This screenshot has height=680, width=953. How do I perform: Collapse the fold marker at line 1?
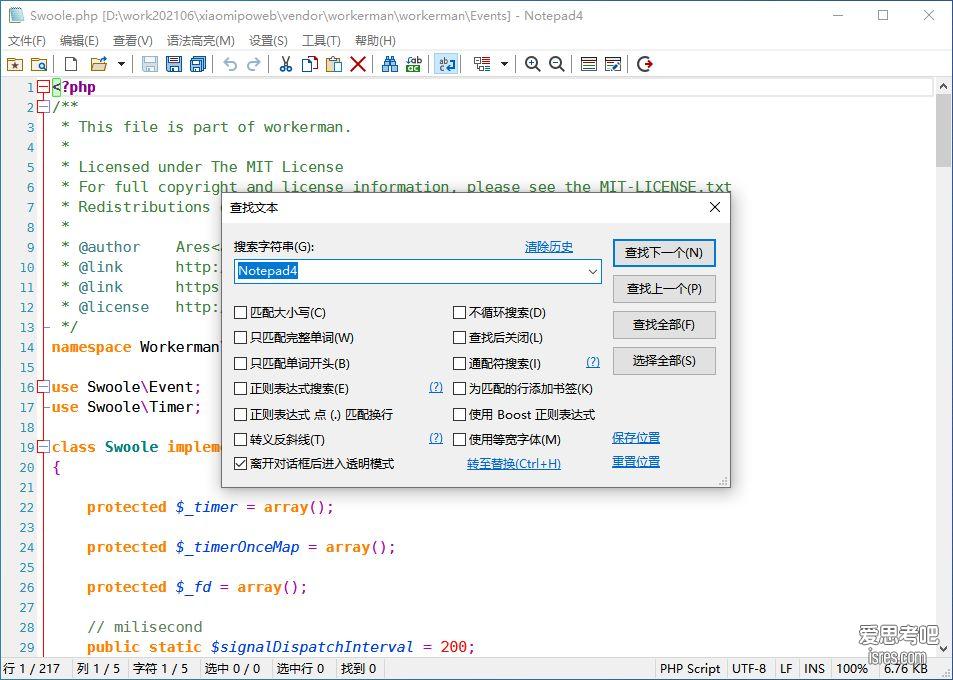pos(43,88)
